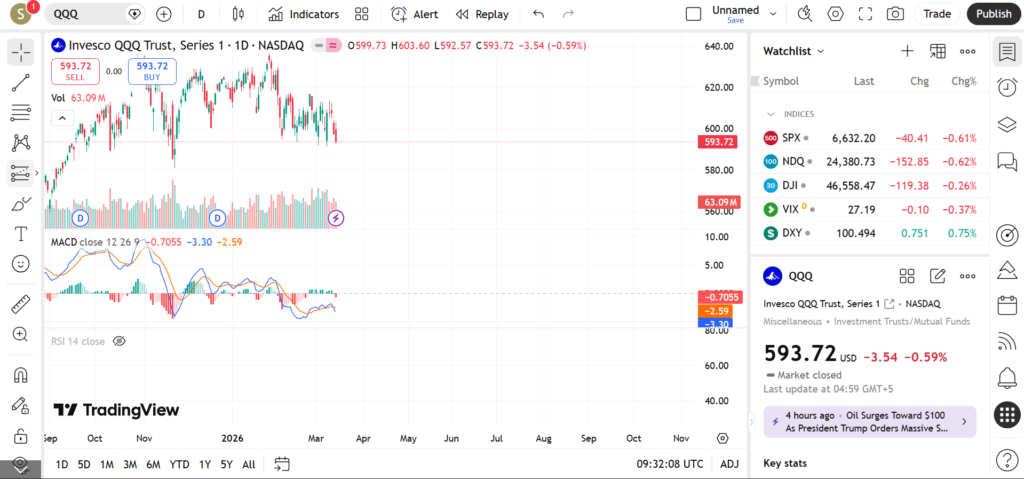Screen dimensions: 1024x479
Task: Toggle ADJ price adjustment
Action: coord(730,464)
